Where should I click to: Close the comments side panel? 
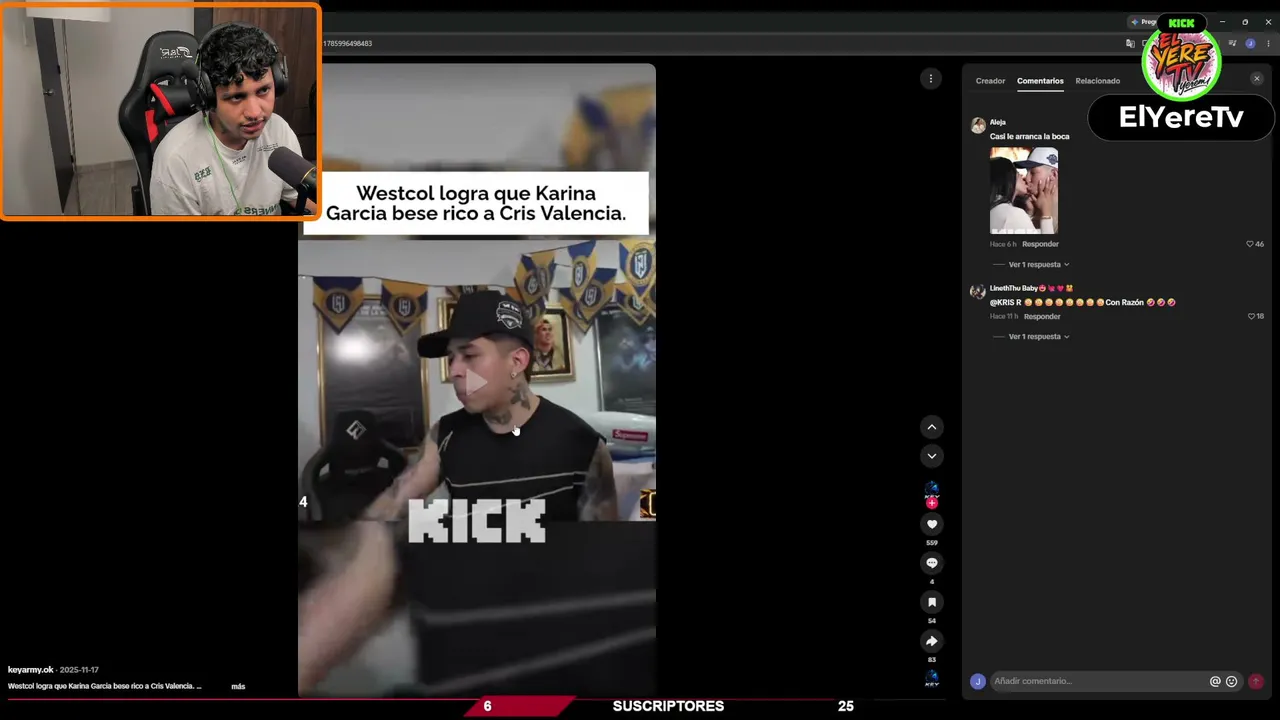[x=1257, y=79]
